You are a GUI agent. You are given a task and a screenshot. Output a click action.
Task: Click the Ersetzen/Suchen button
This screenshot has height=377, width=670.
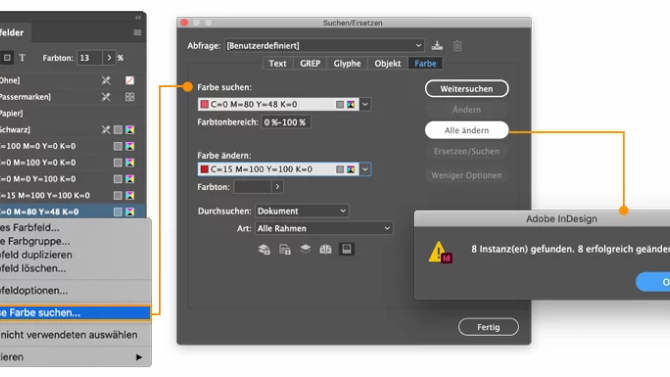click(x=467, y=151)
